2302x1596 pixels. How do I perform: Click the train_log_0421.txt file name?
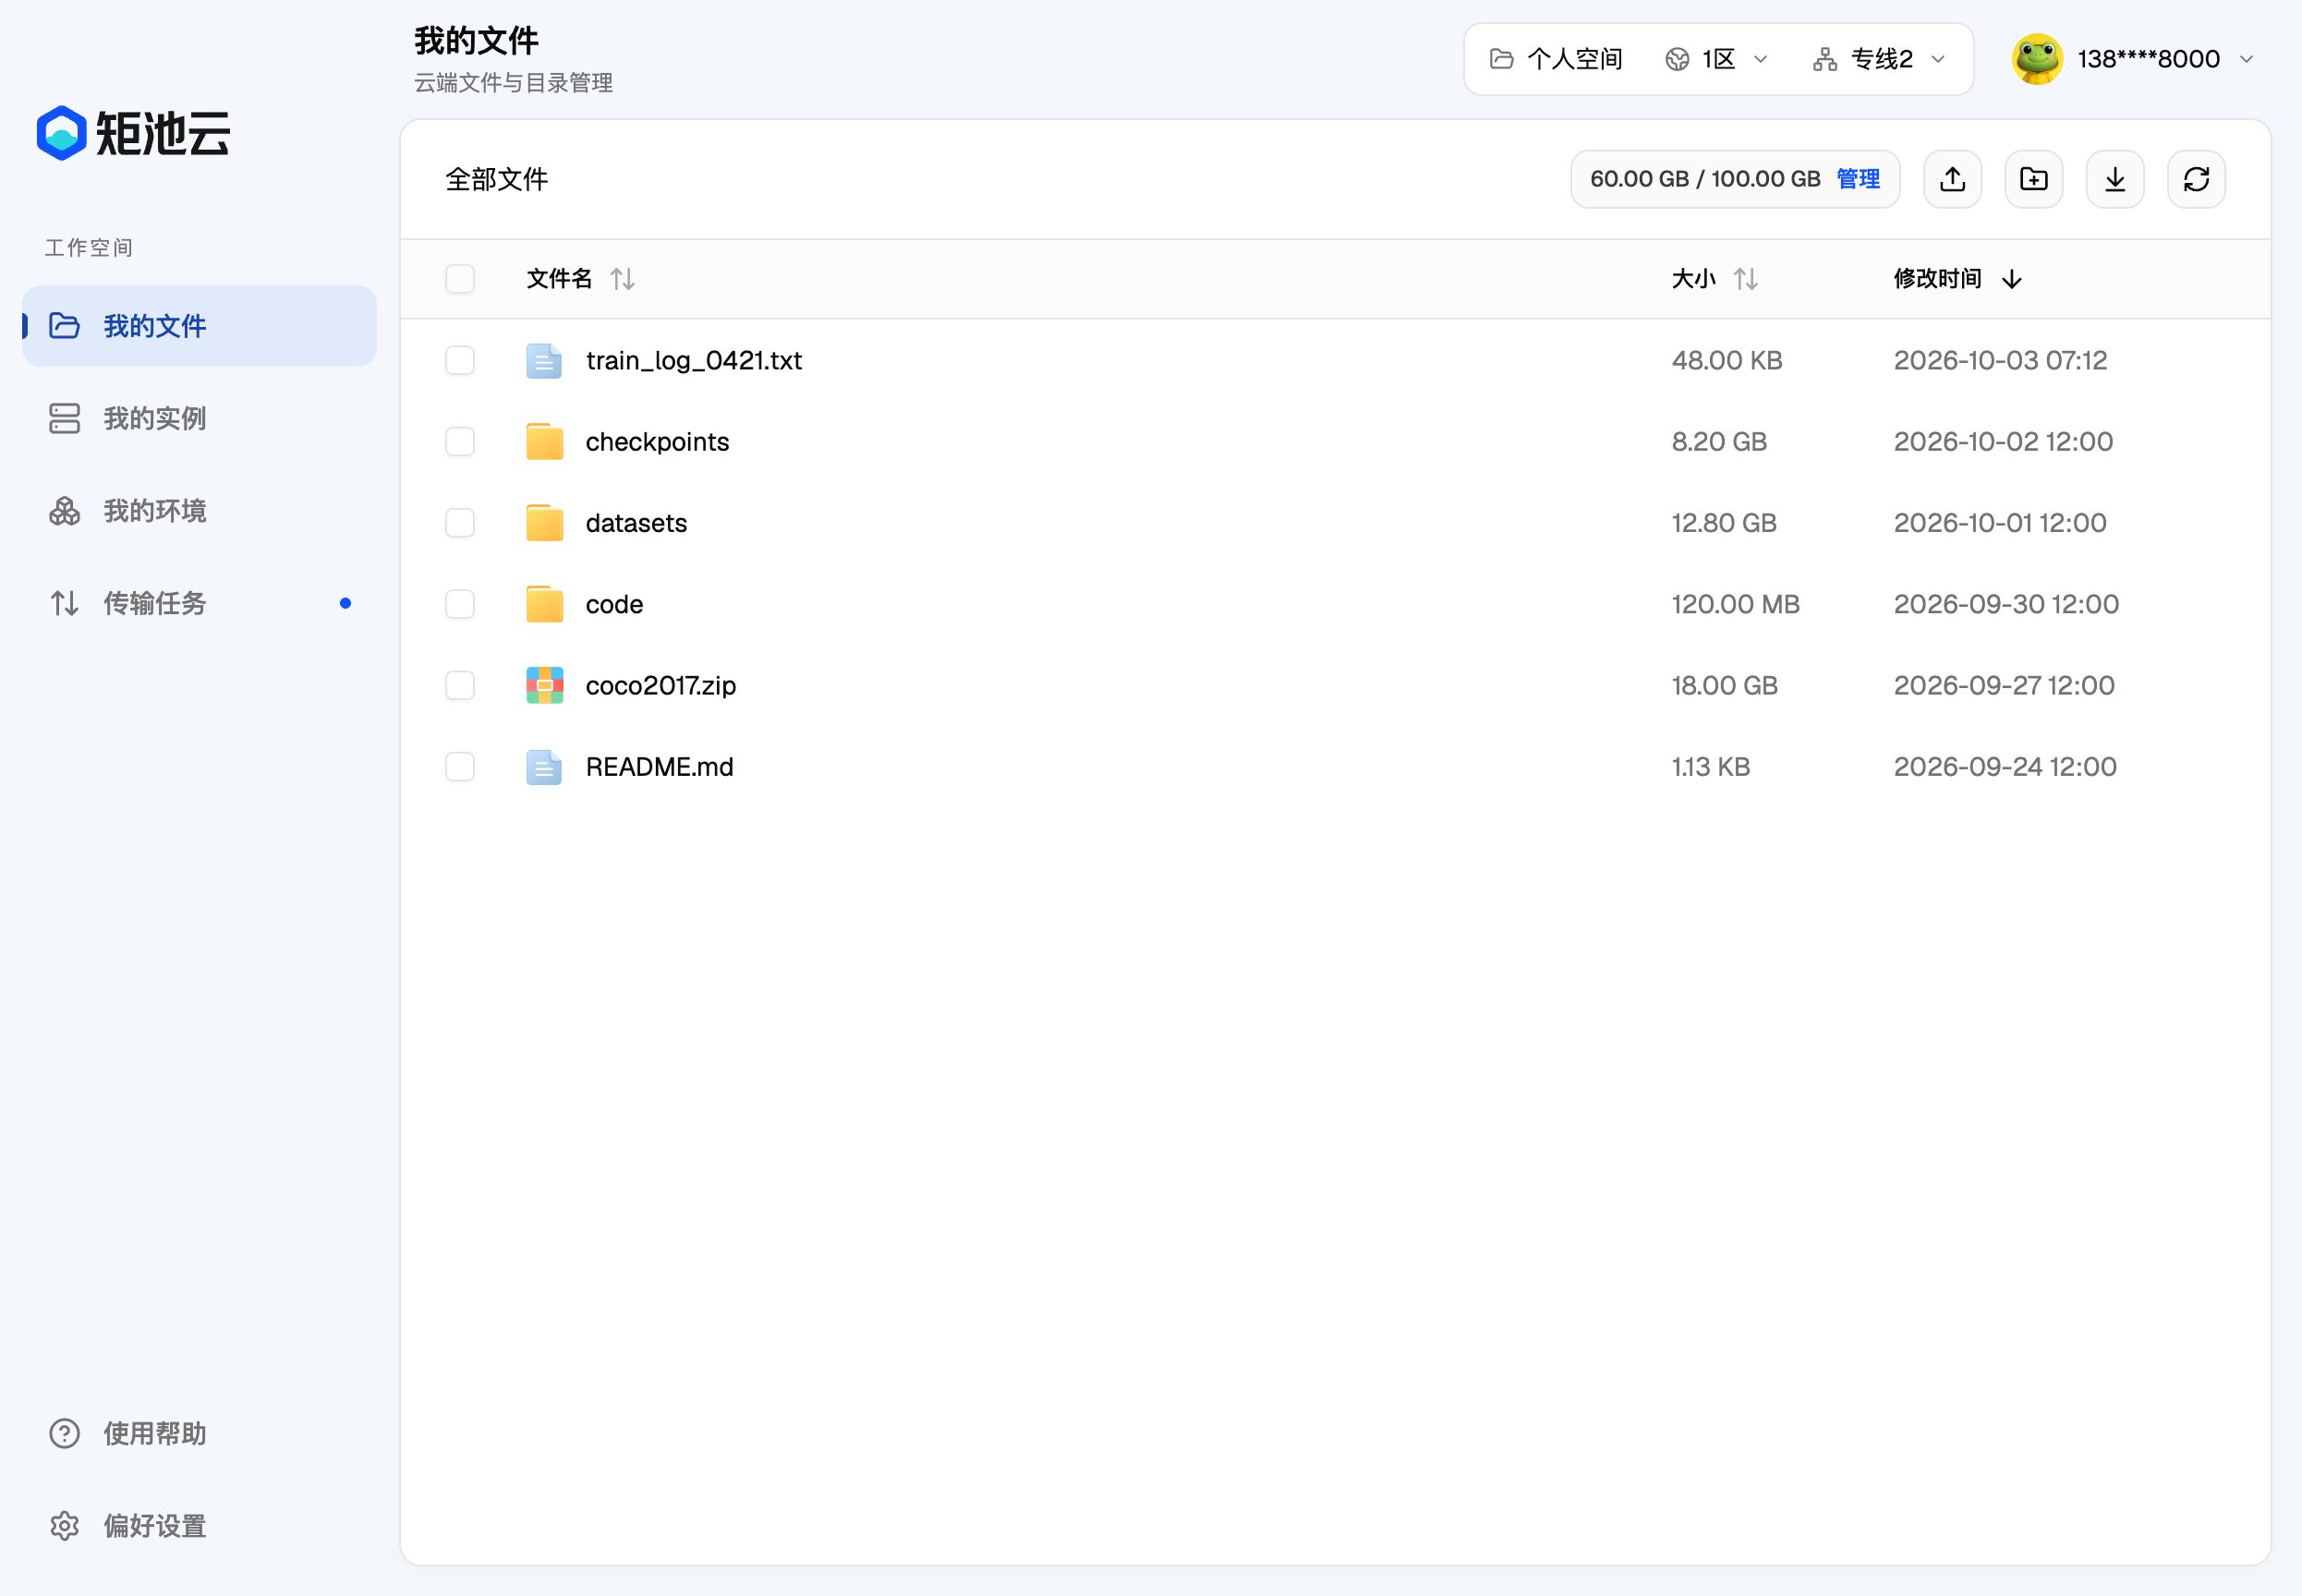click(x=694, y=361)
